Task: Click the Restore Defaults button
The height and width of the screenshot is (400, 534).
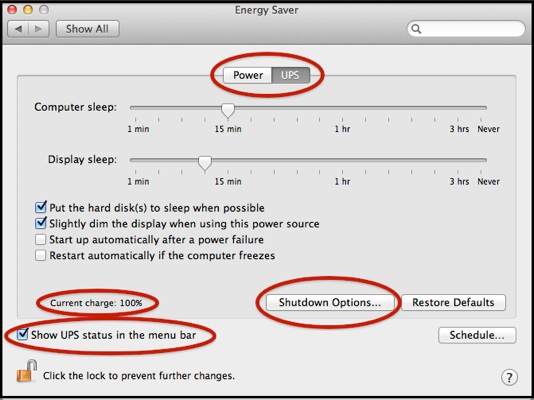Action: pos(453,302)
